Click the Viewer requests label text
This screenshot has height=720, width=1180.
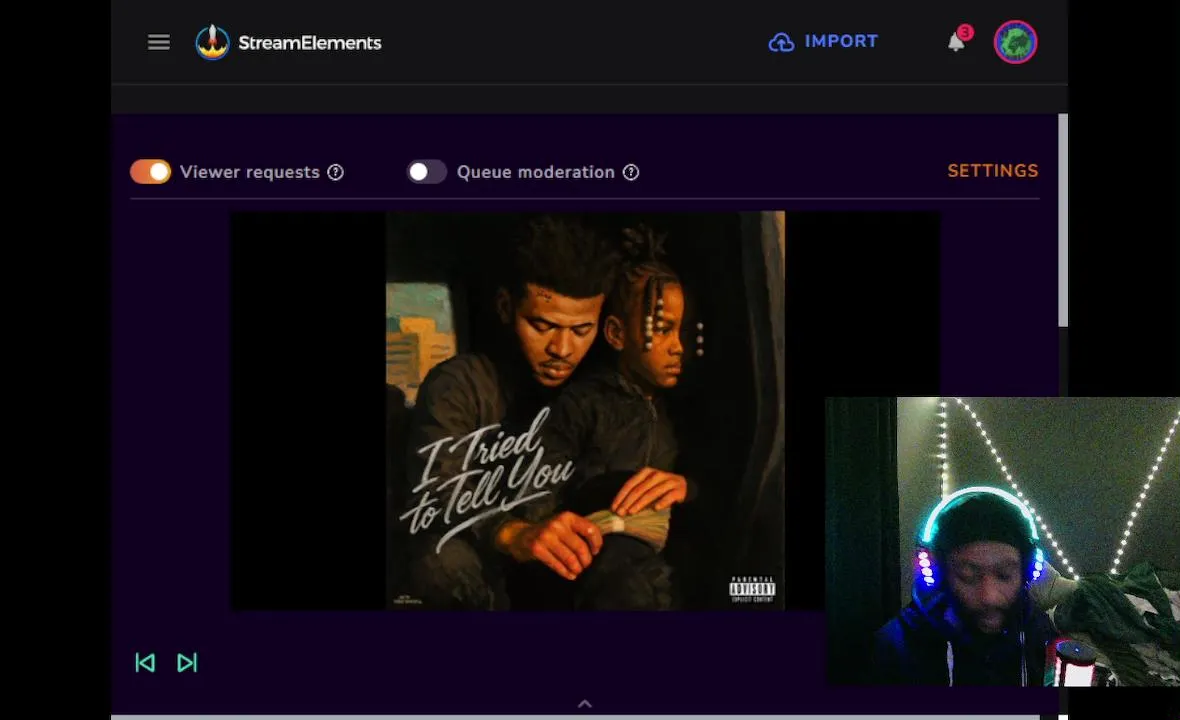click(x=250, y=172)
